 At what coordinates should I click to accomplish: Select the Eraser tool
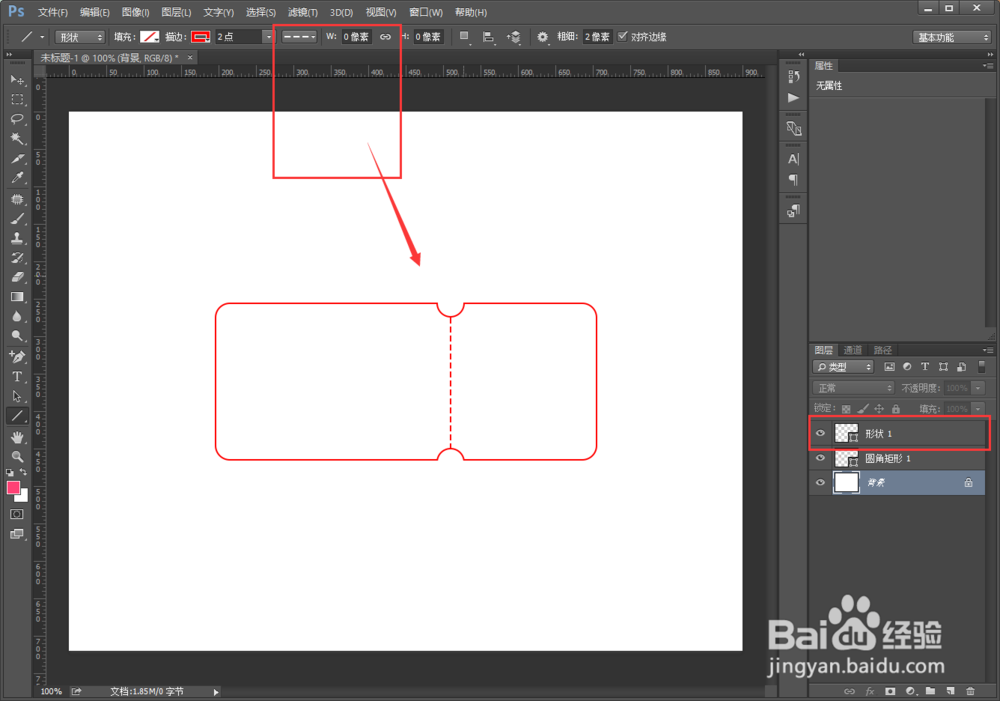(x=17, y=277)
